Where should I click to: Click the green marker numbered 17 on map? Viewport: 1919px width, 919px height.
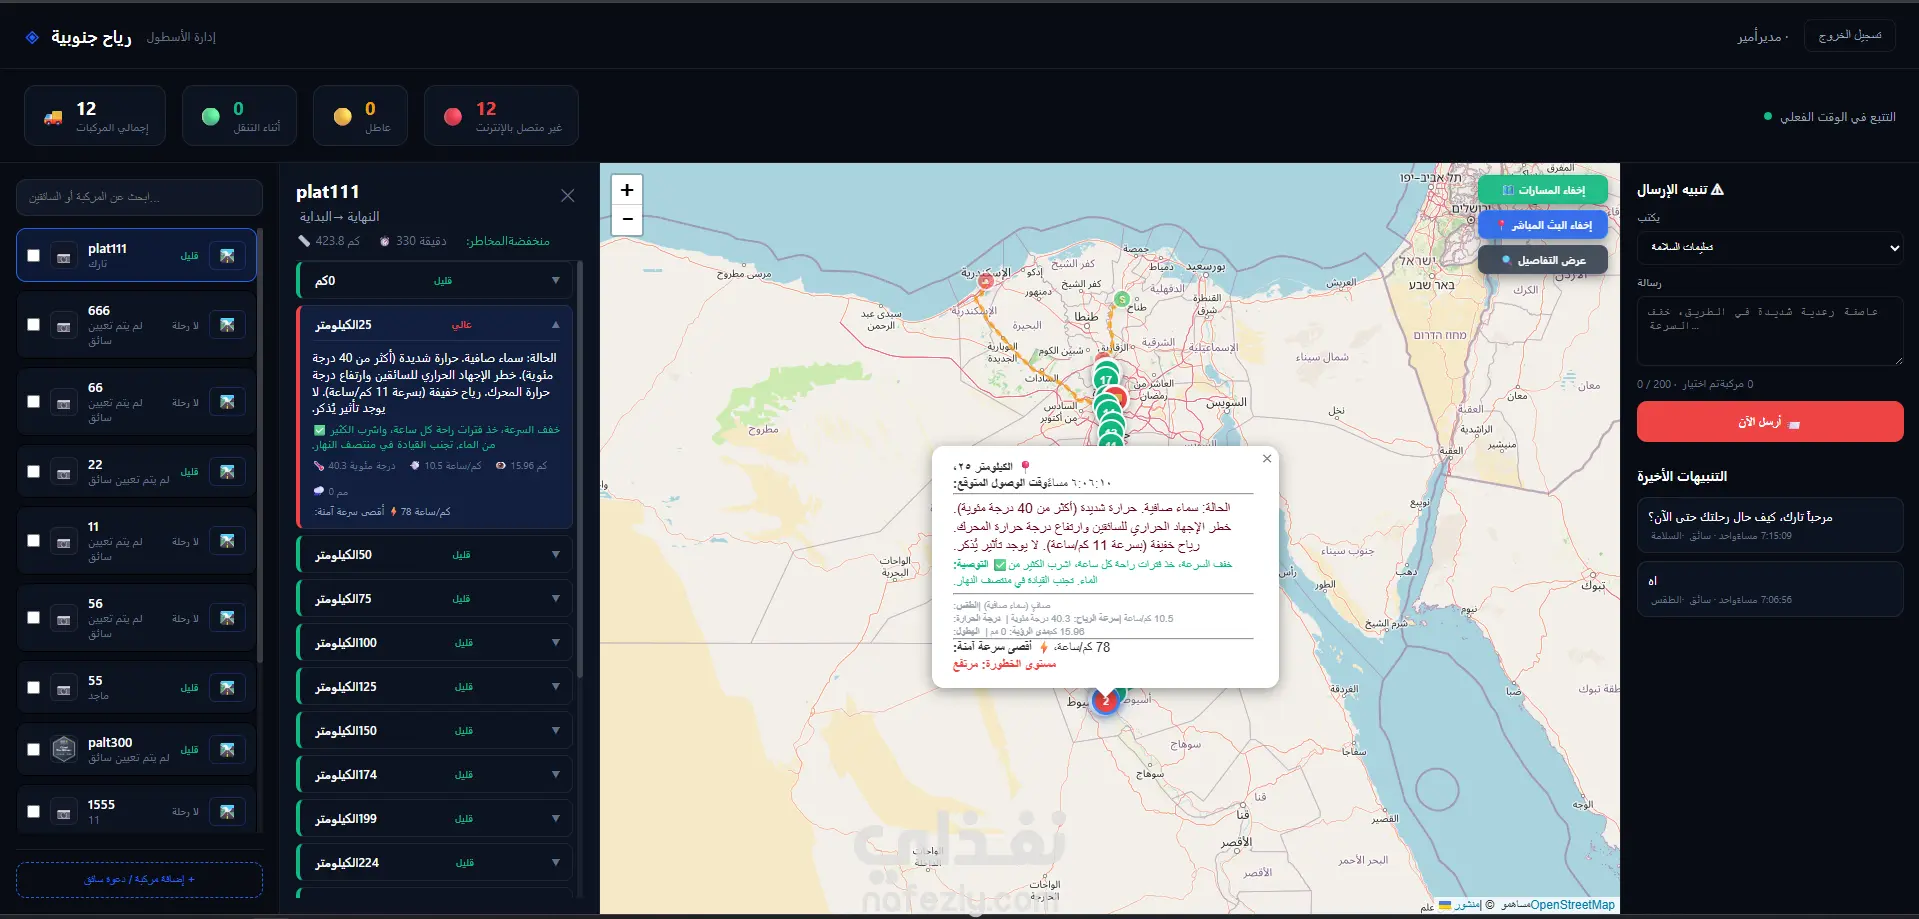(1105, 379)
